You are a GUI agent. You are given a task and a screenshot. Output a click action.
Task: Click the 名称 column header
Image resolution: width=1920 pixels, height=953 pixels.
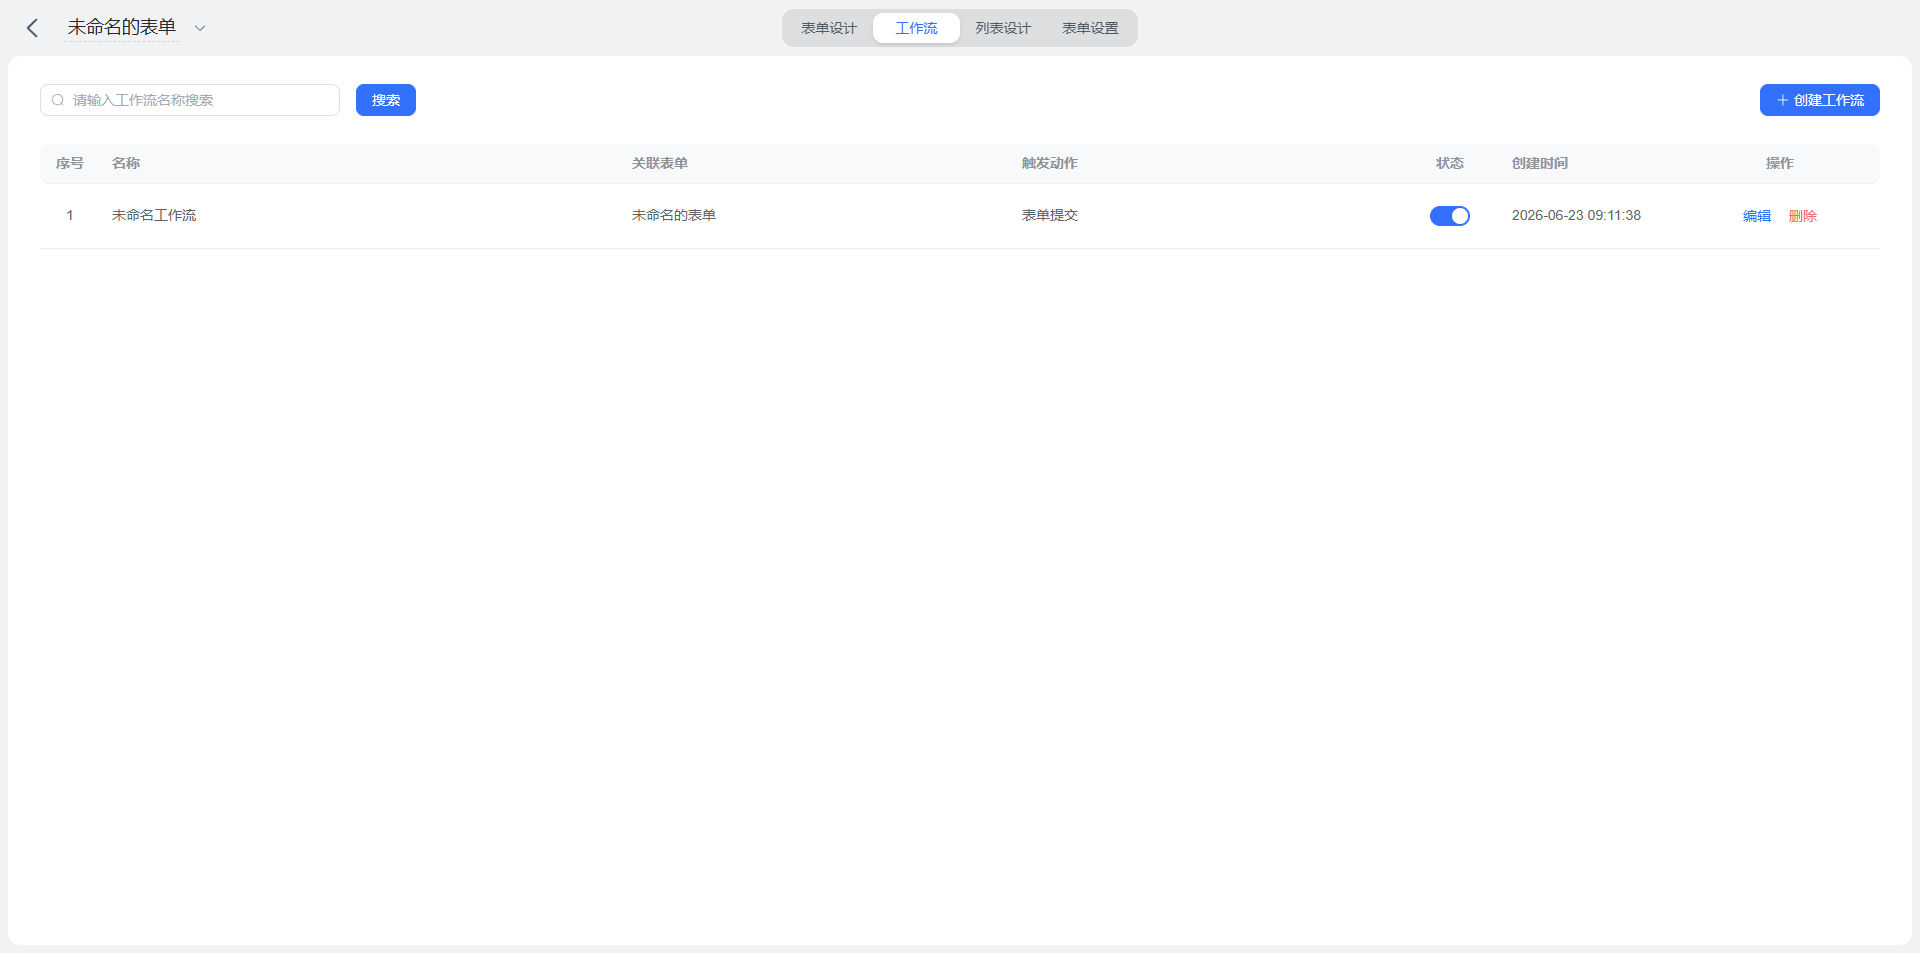(126, 163)
